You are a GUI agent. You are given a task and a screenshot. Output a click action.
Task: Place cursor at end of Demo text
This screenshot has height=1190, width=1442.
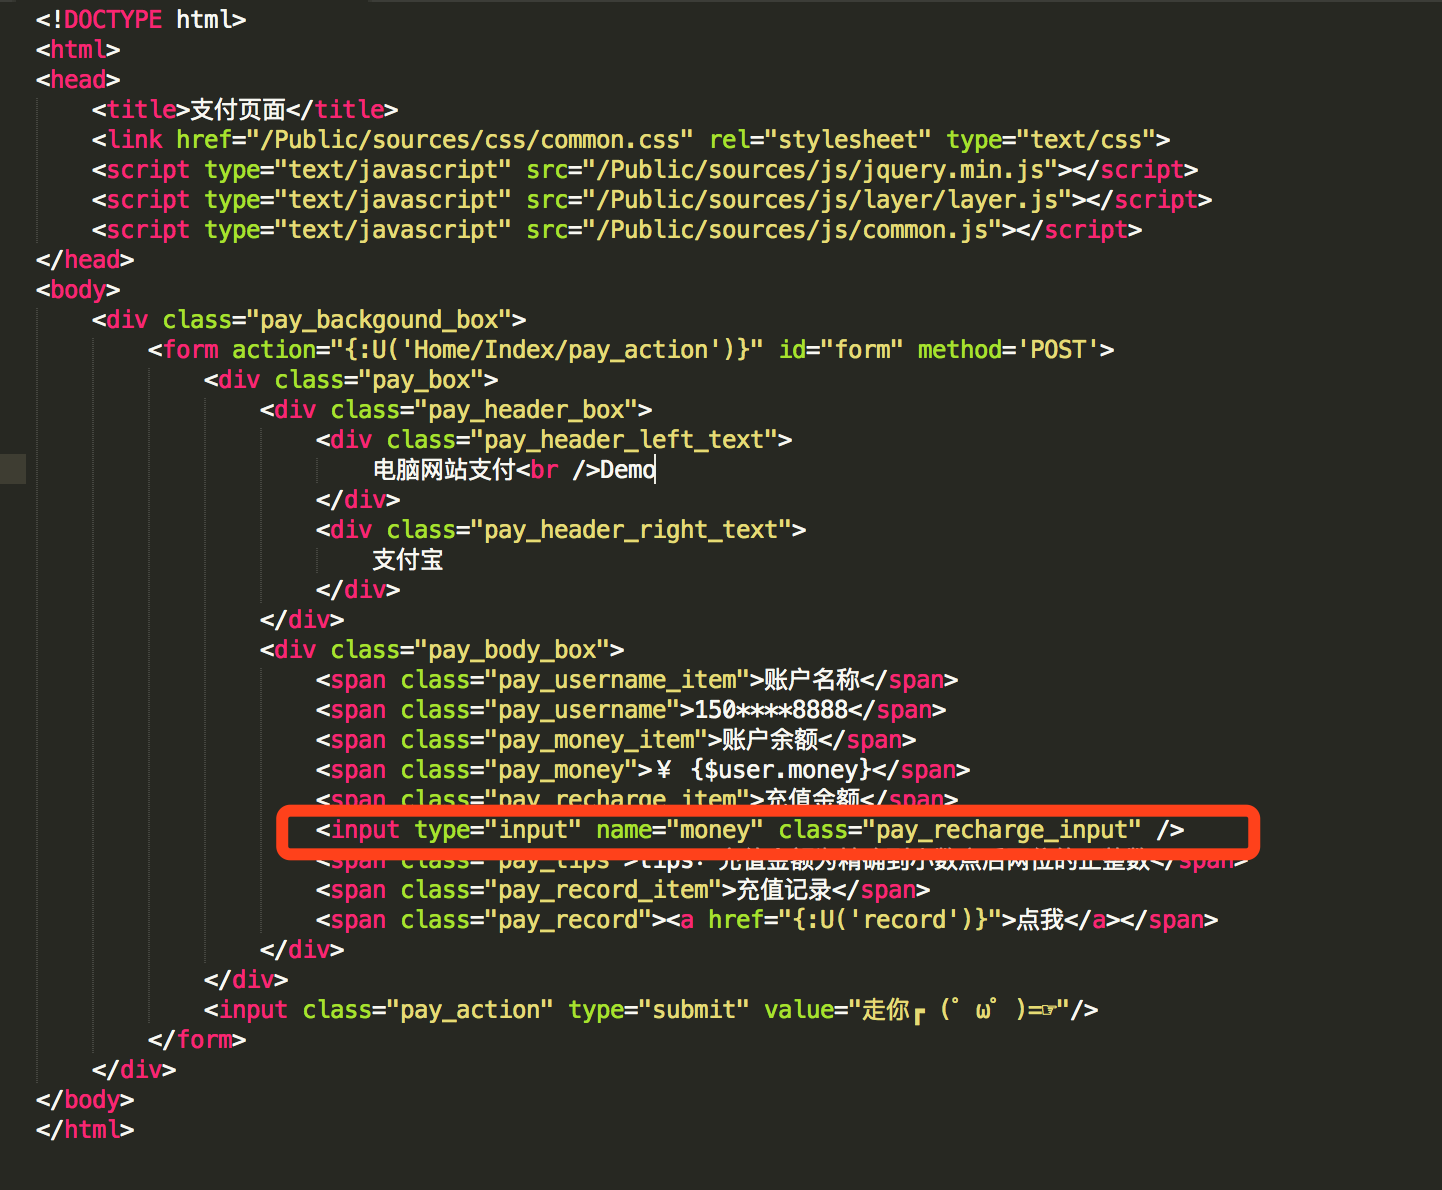click(x=656, y=470)
